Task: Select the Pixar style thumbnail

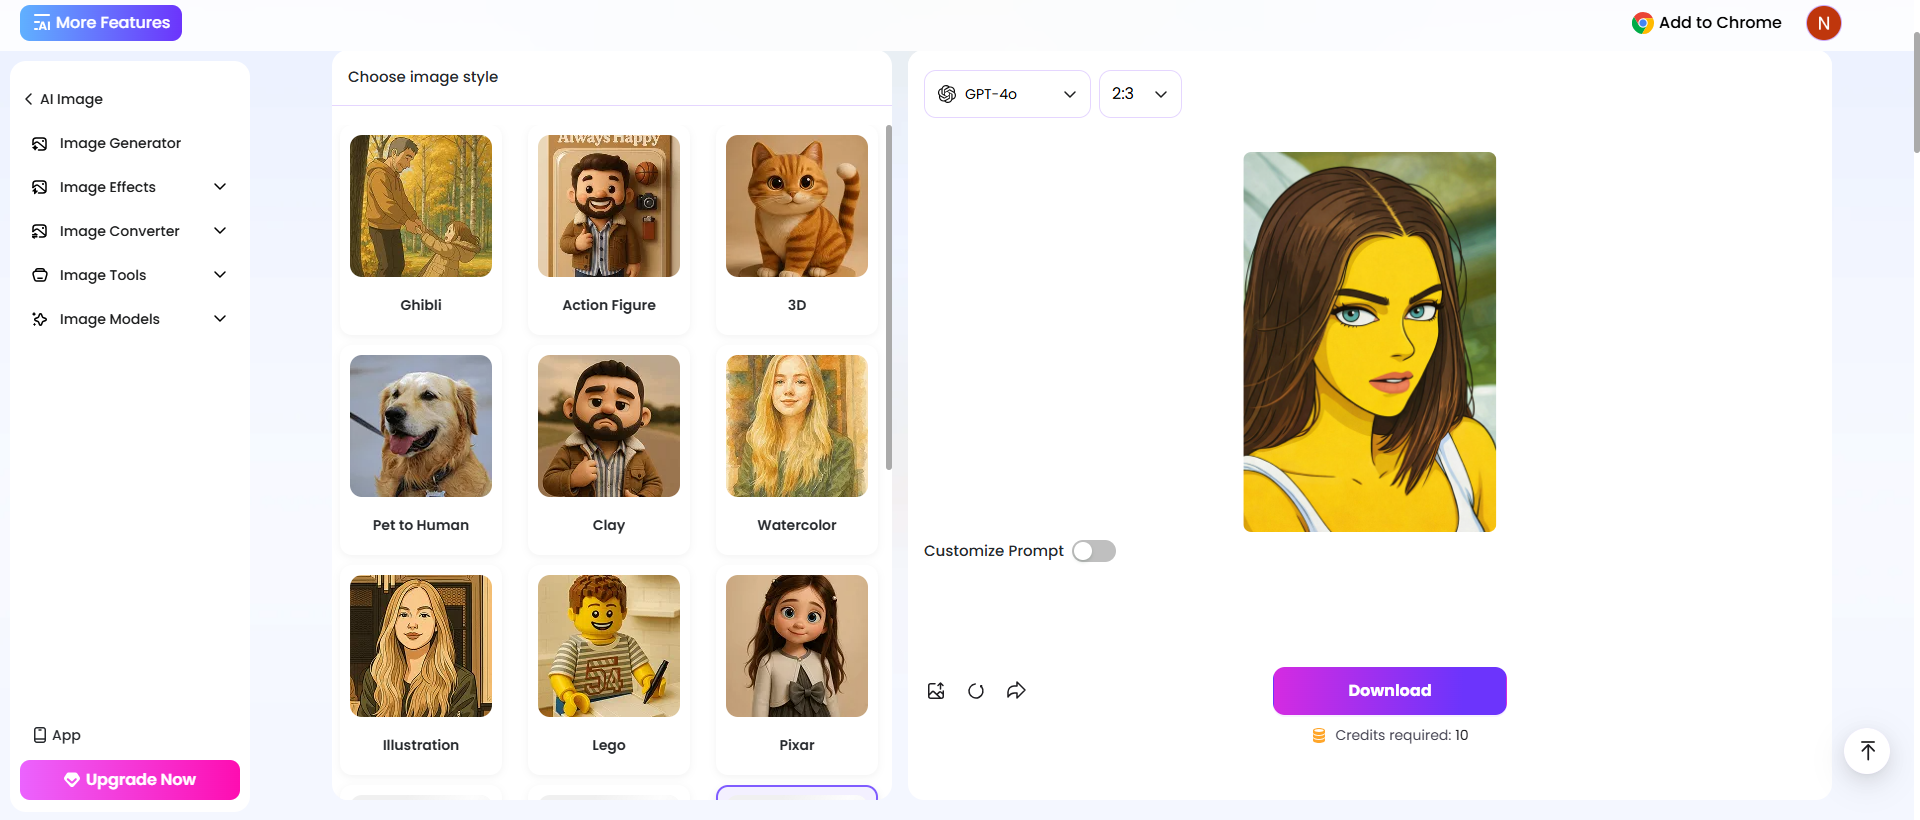Action: 797,646
